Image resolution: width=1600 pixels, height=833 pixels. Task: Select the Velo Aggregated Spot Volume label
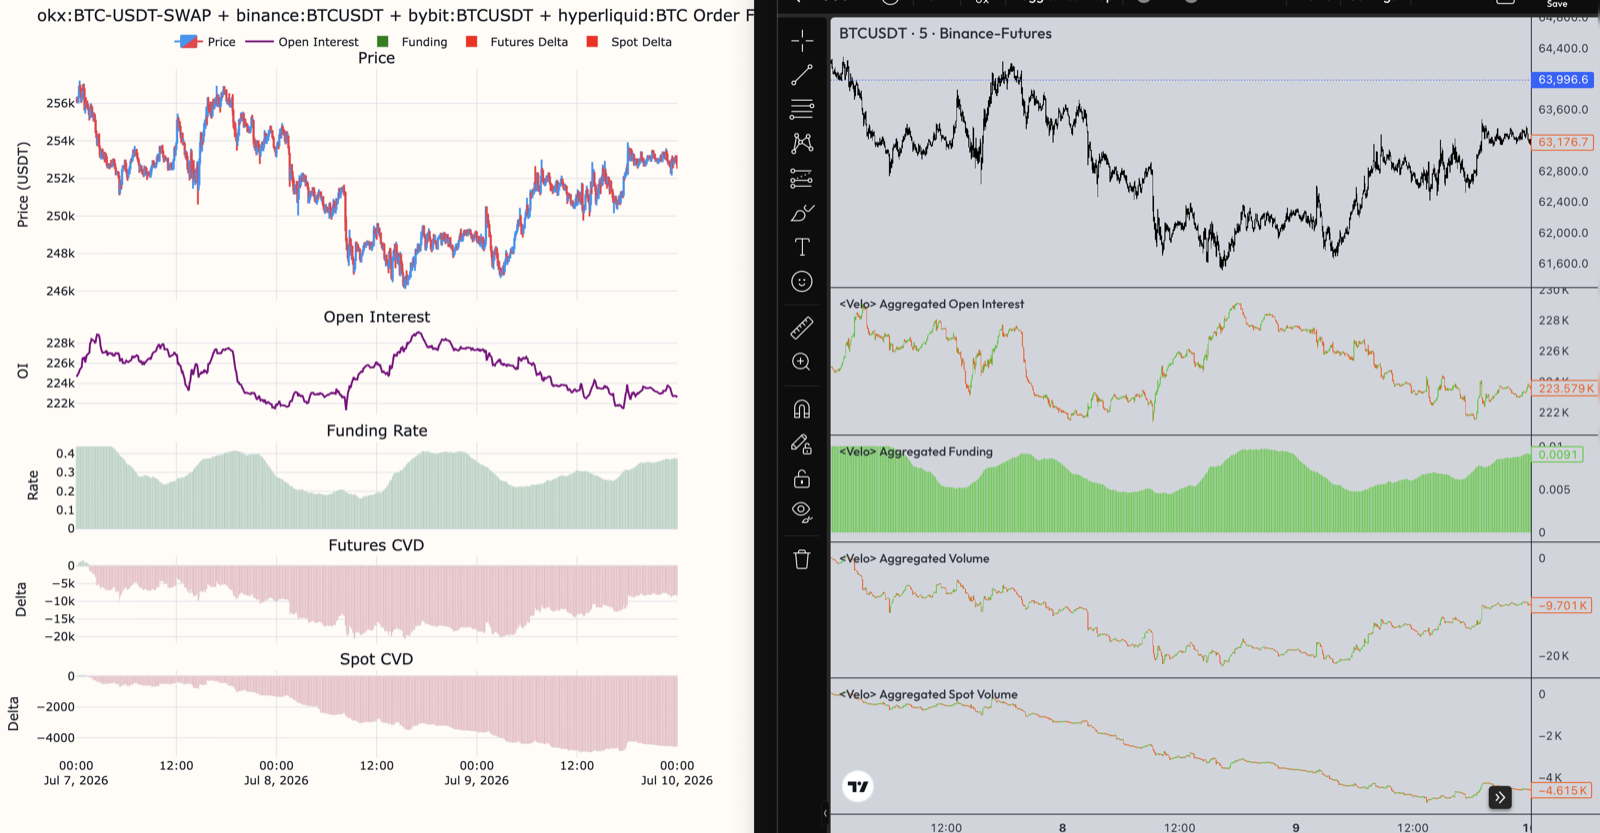coord(928,694)
